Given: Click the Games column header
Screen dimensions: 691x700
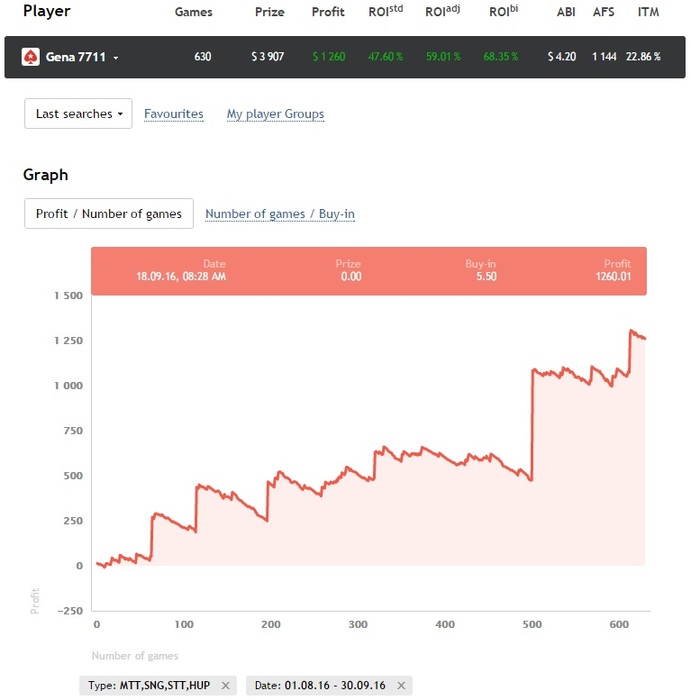Looking at the screenshot, I should click(193, 12).
